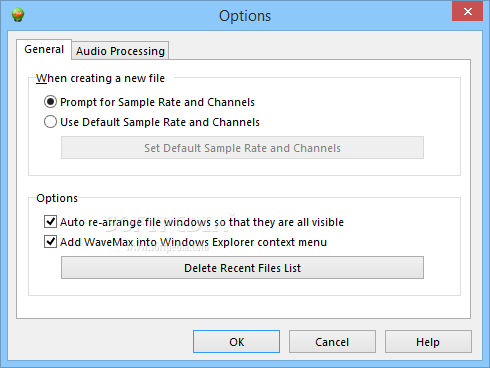Confirm settings with the OK button
490x368 pixels.
coord(236,342)
